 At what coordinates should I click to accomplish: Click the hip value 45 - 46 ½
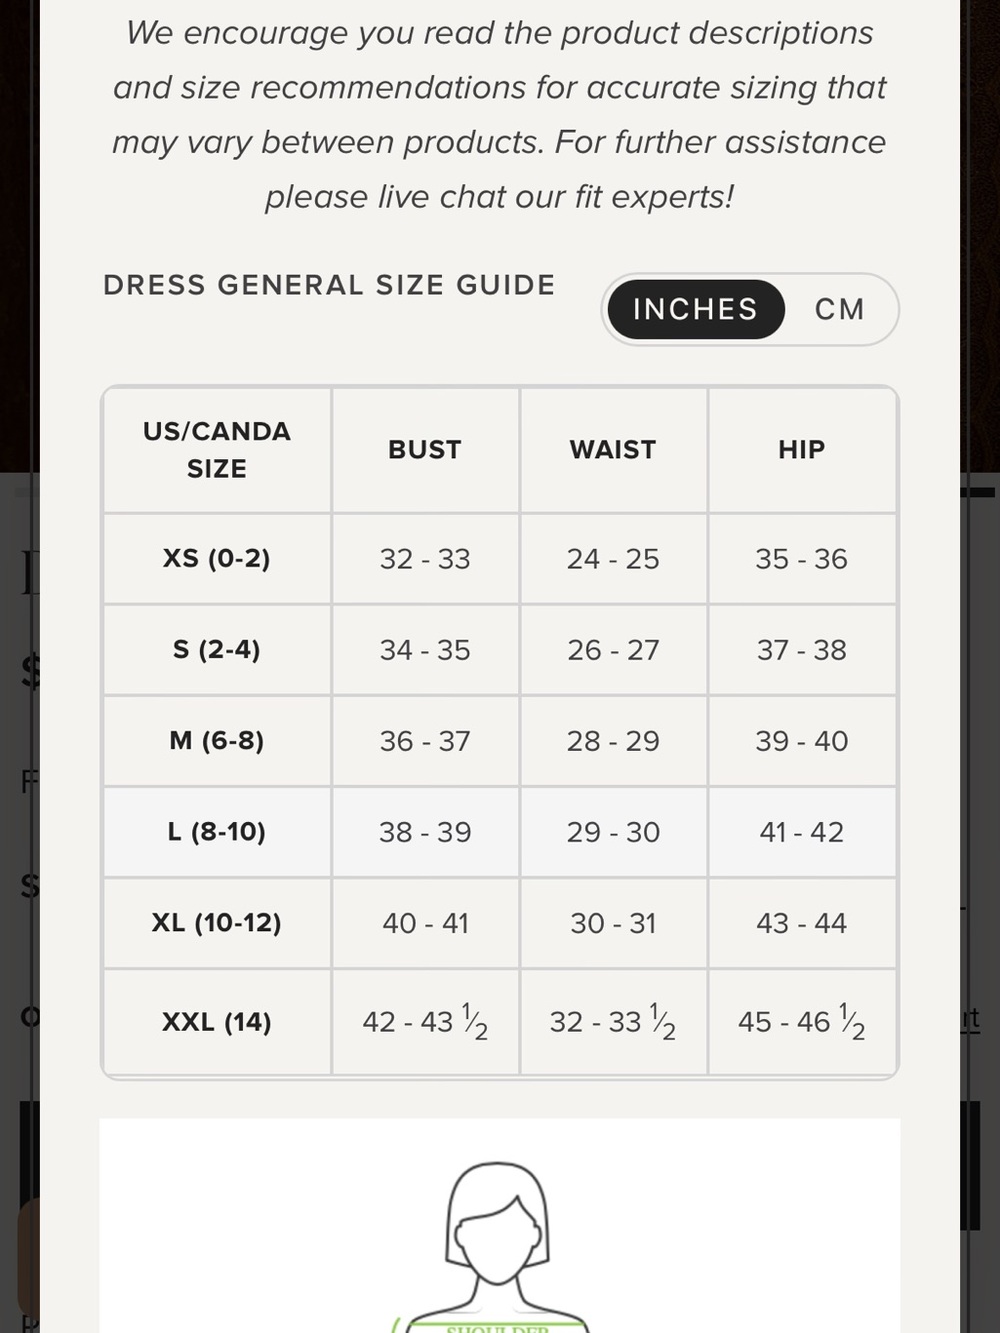802,1022
